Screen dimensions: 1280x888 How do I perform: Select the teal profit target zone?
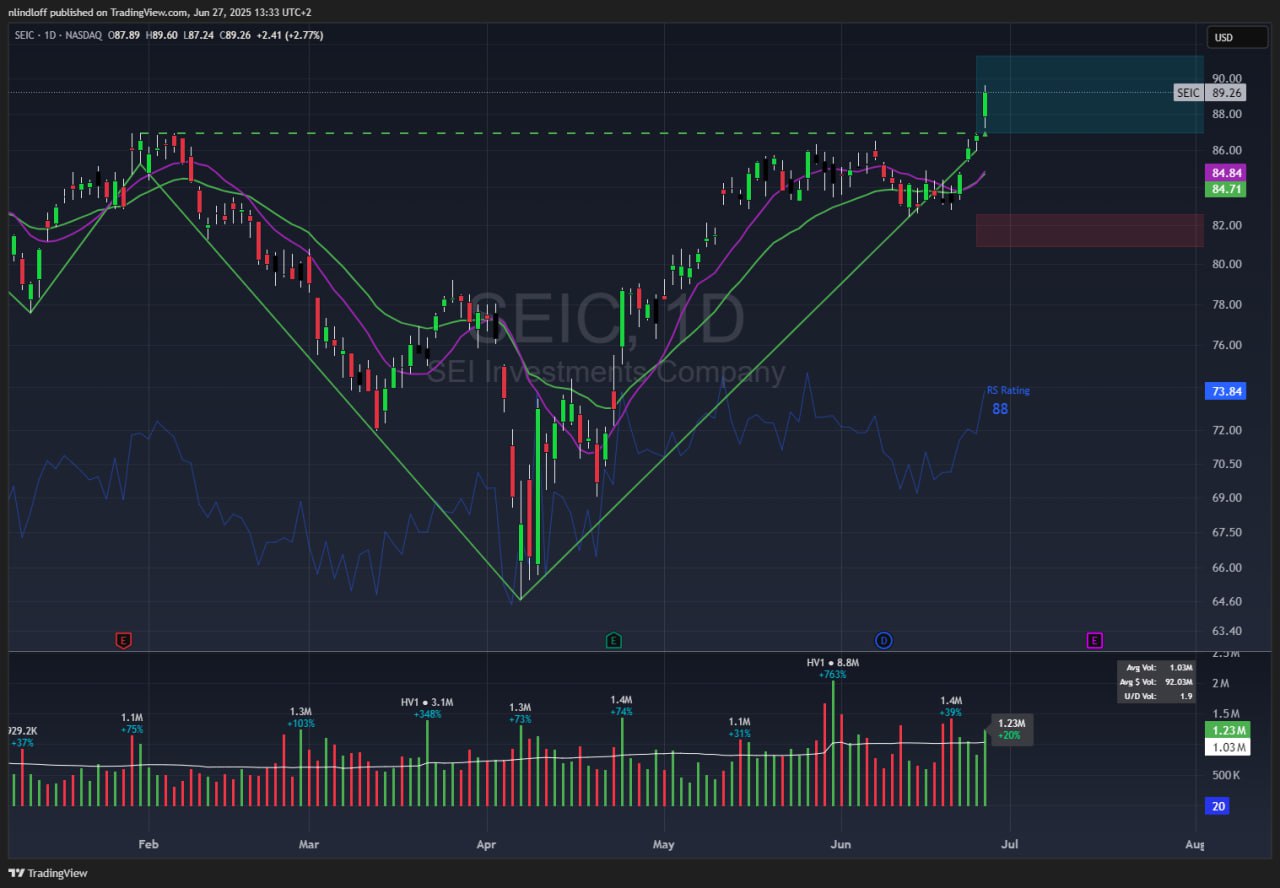pos(1089,94)
